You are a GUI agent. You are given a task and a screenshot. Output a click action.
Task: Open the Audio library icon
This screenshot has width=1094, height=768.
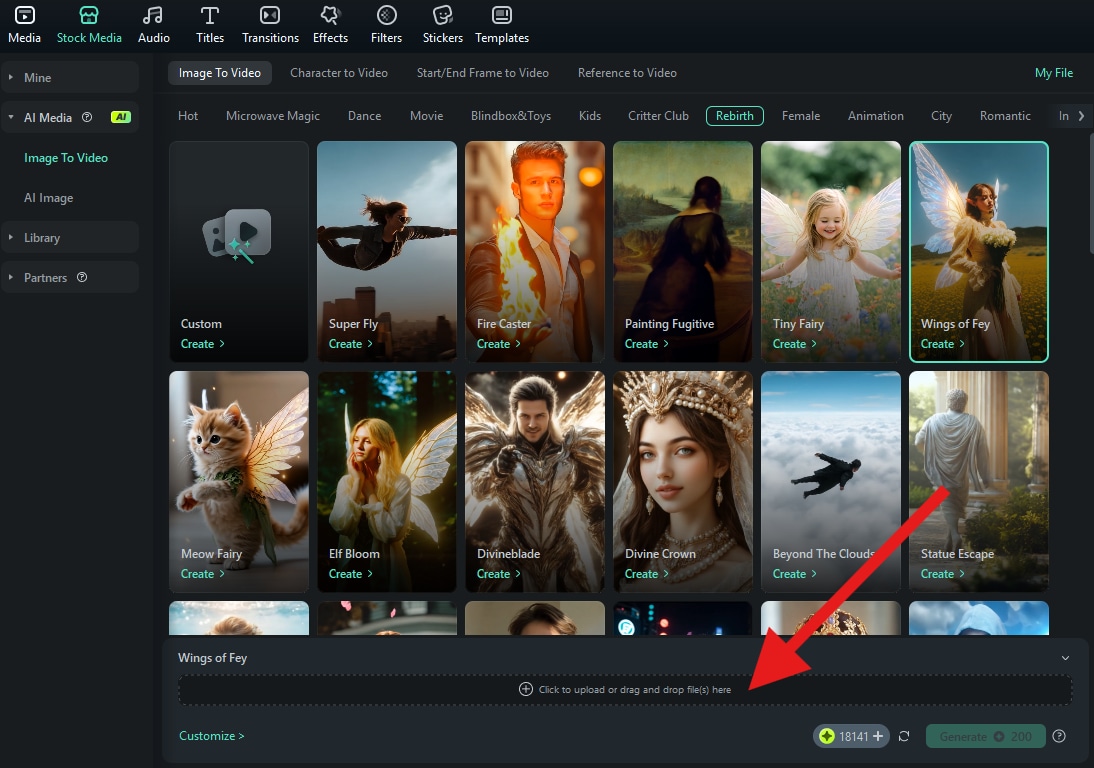153,15
